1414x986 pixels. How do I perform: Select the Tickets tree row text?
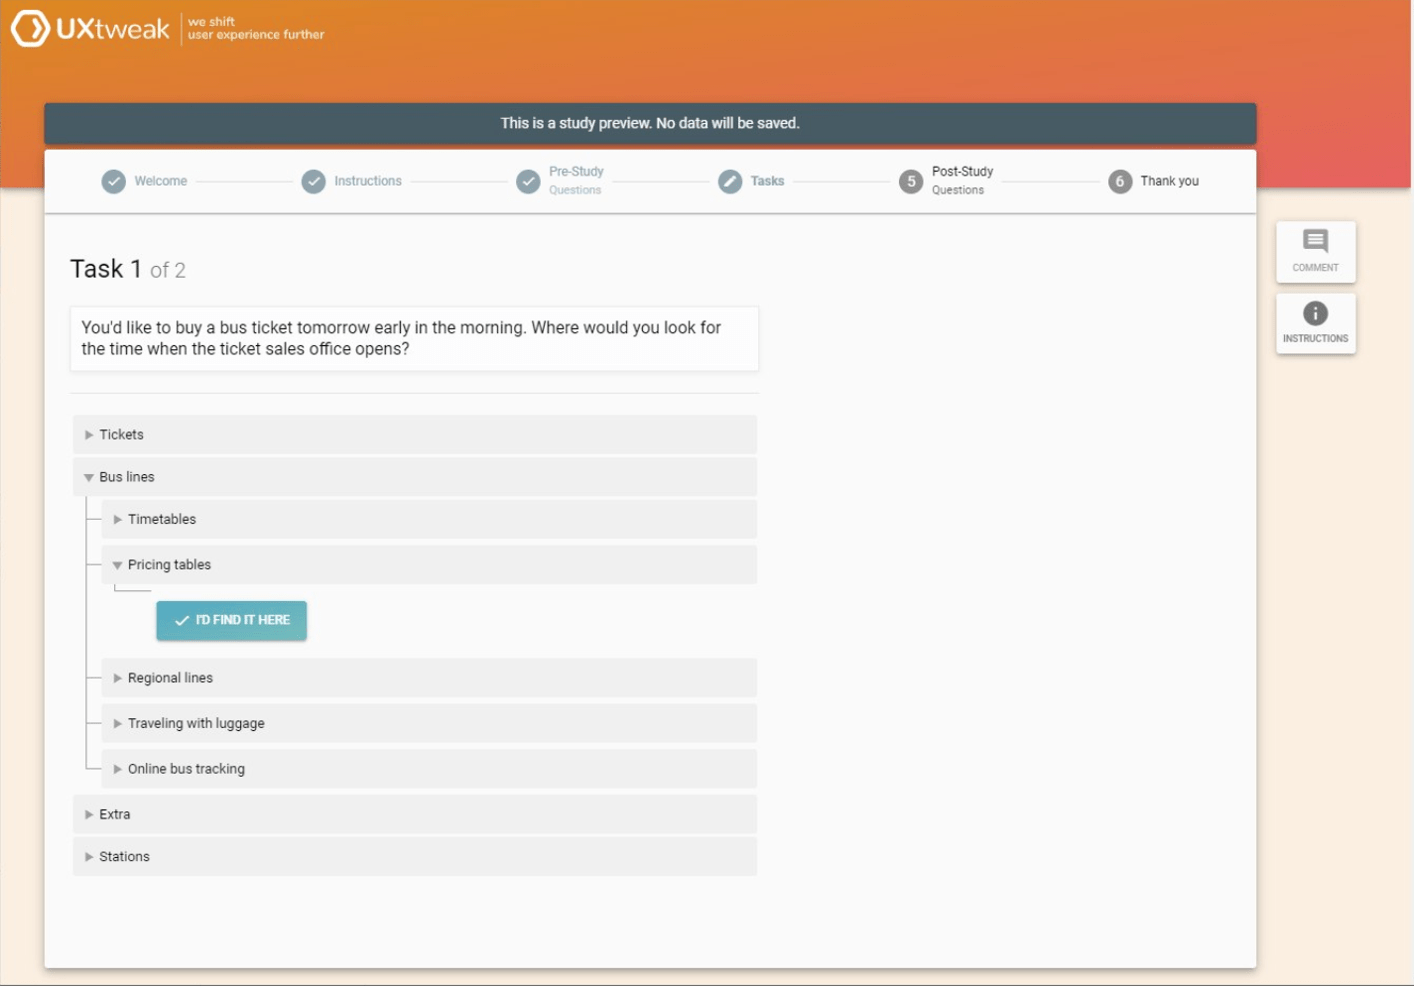[x=121, y=435]
